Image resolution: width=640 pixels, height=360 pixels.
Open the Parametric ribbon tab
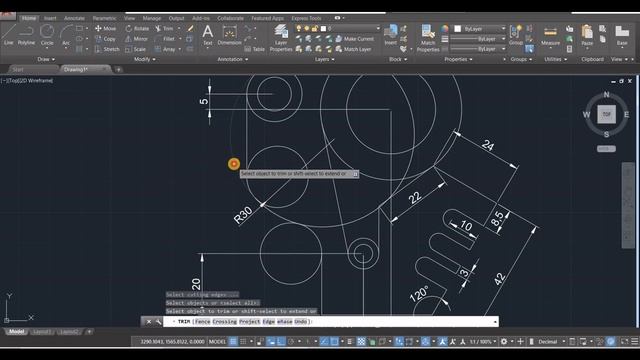coord(104,18)
